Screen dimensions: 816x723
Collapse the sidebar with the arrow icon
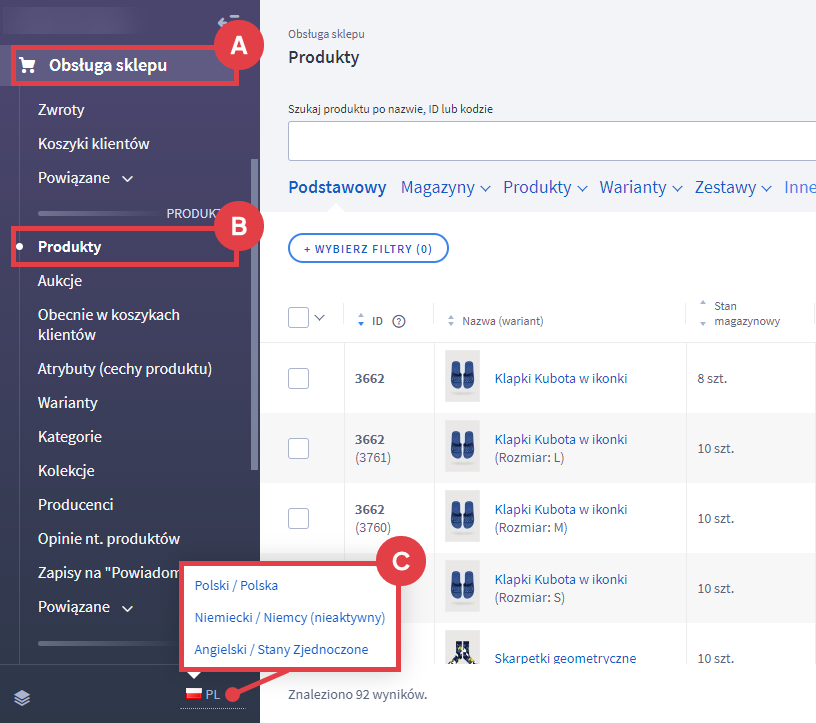(x=224, y=21)
